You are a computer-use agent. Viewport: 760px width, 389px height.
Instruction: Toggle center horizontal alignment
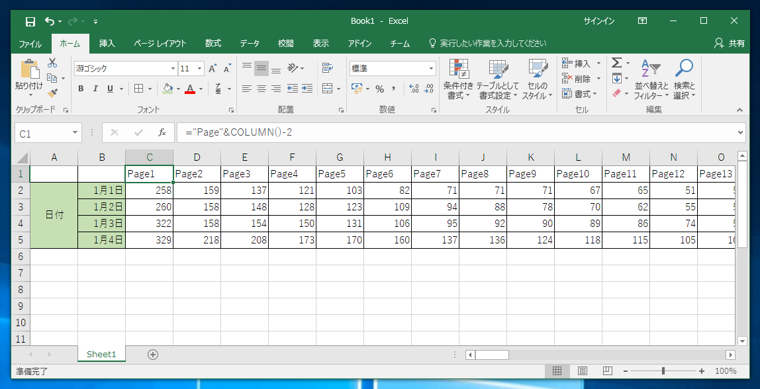click(x=261, y=89)
